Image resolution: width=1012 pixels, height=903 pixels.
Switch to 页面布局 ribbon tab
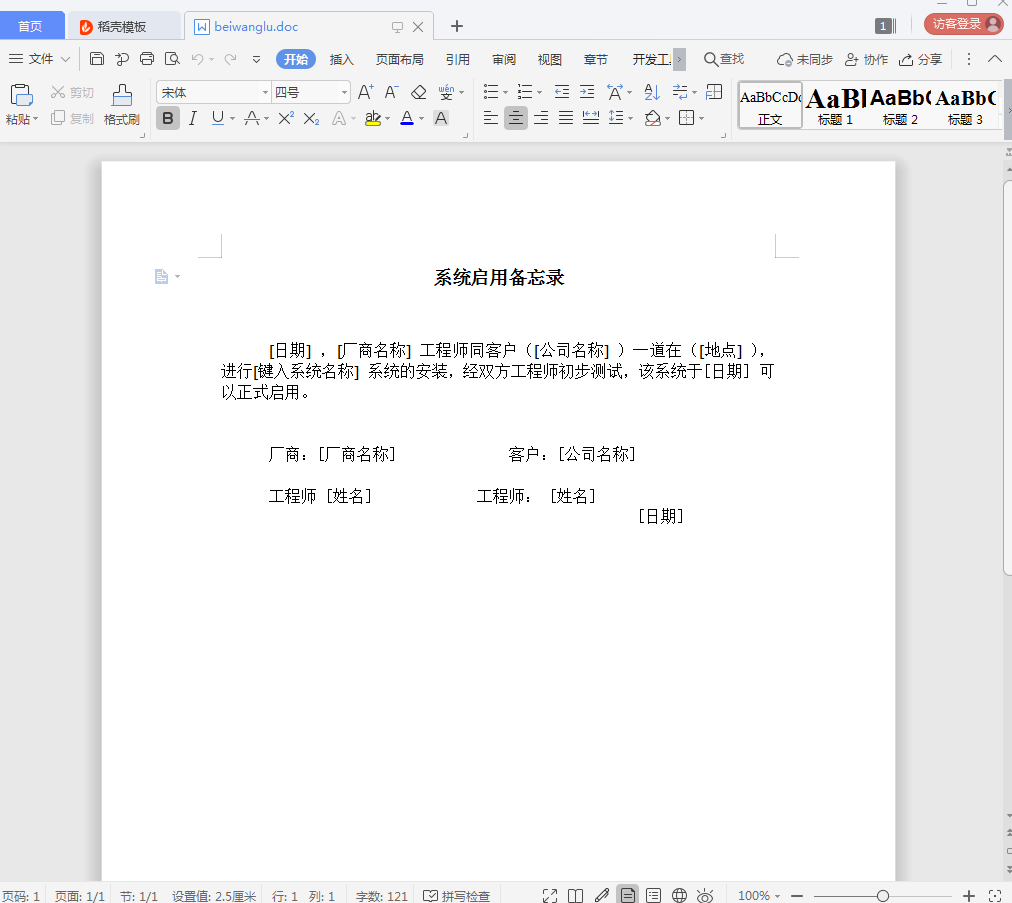coord(400,59)
